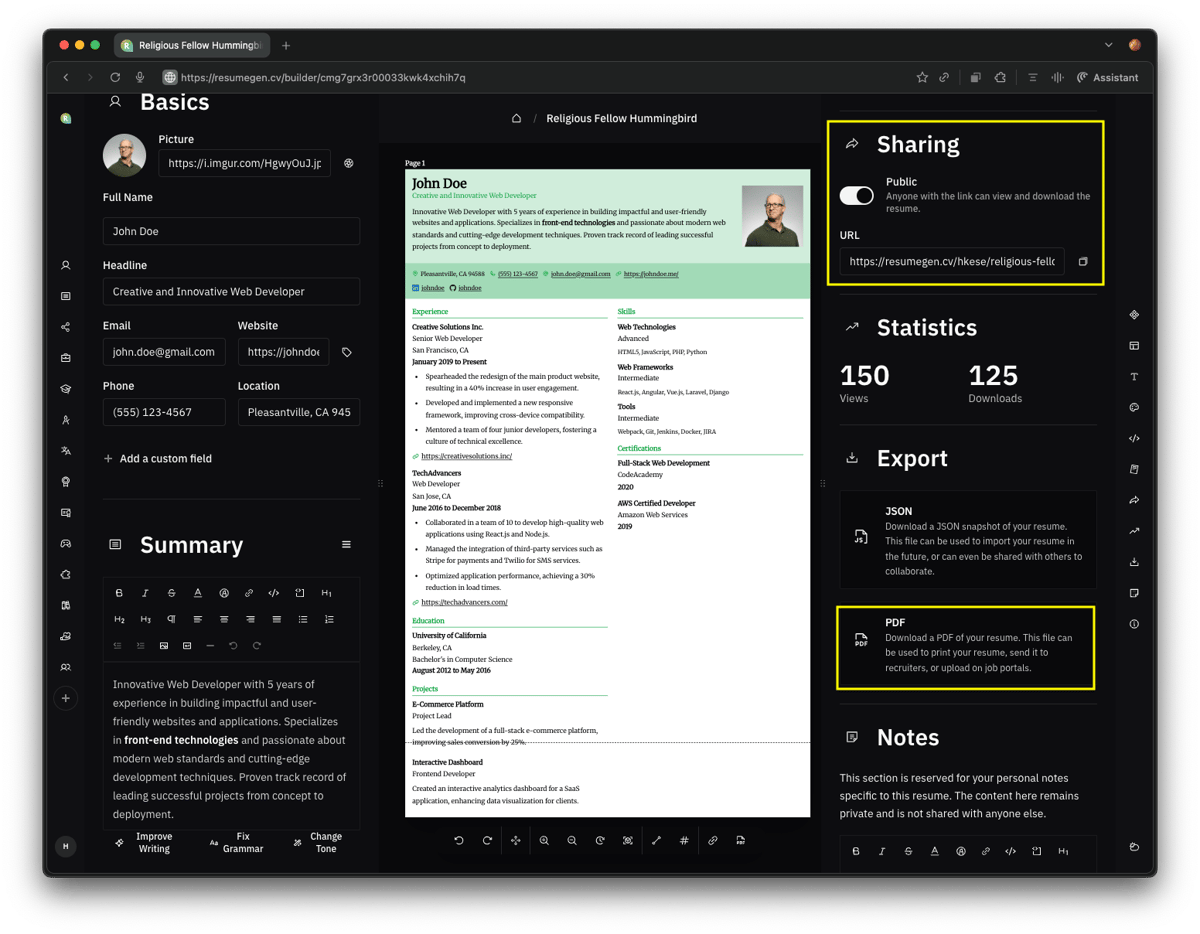Viewport: 1200px width, 934px height.
Task: Download PDF via bottom toolbar icon
Action: click(x=740, y=841)
